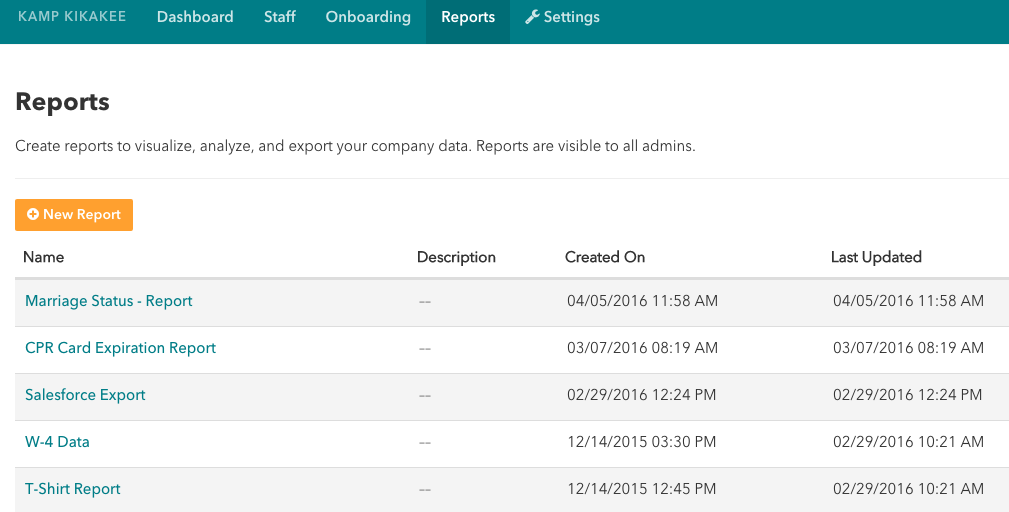This screenshot has width=1009, height=512.
Task: Click Salesforce Export's created date 02/29/2016 12:24 PM
Action: (x=642, y=395)
